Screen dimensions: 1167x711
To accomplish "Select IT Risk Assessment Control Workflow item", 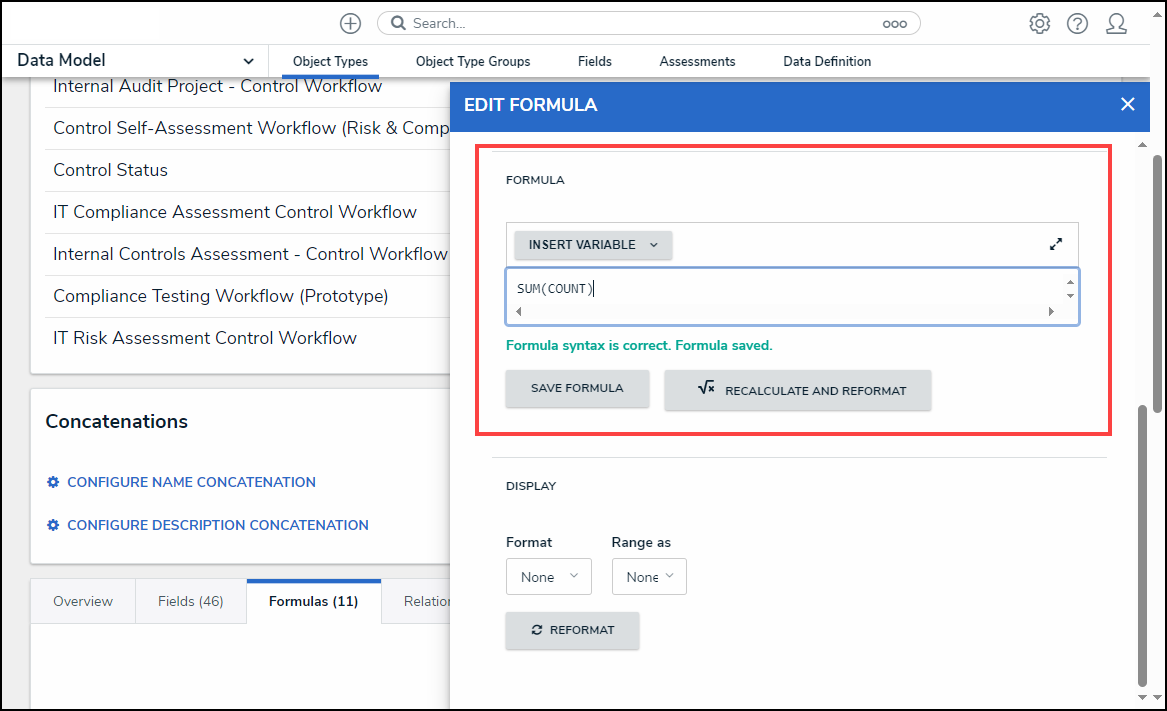I will click(x=205, y=338).
